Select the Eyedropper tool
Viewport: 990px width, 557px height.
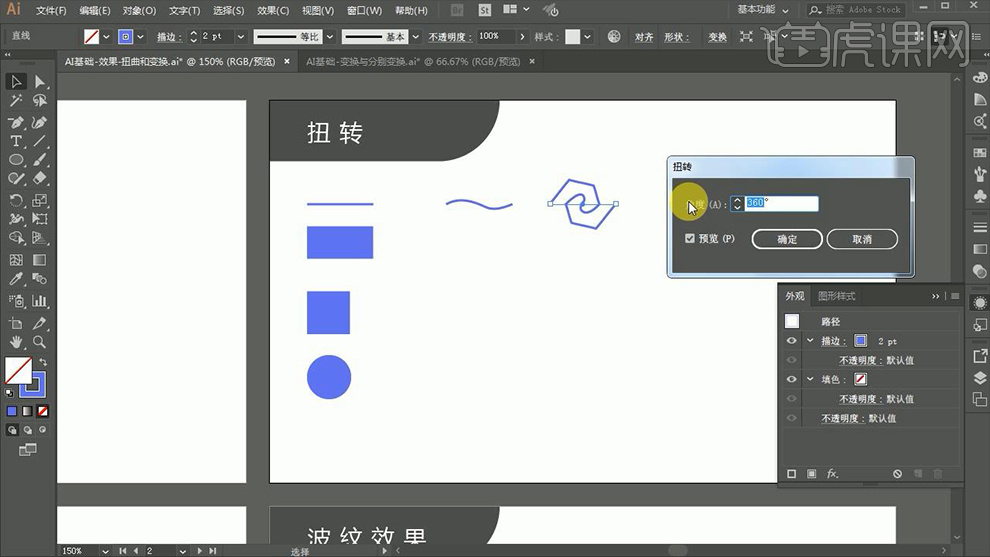(16, 280)
